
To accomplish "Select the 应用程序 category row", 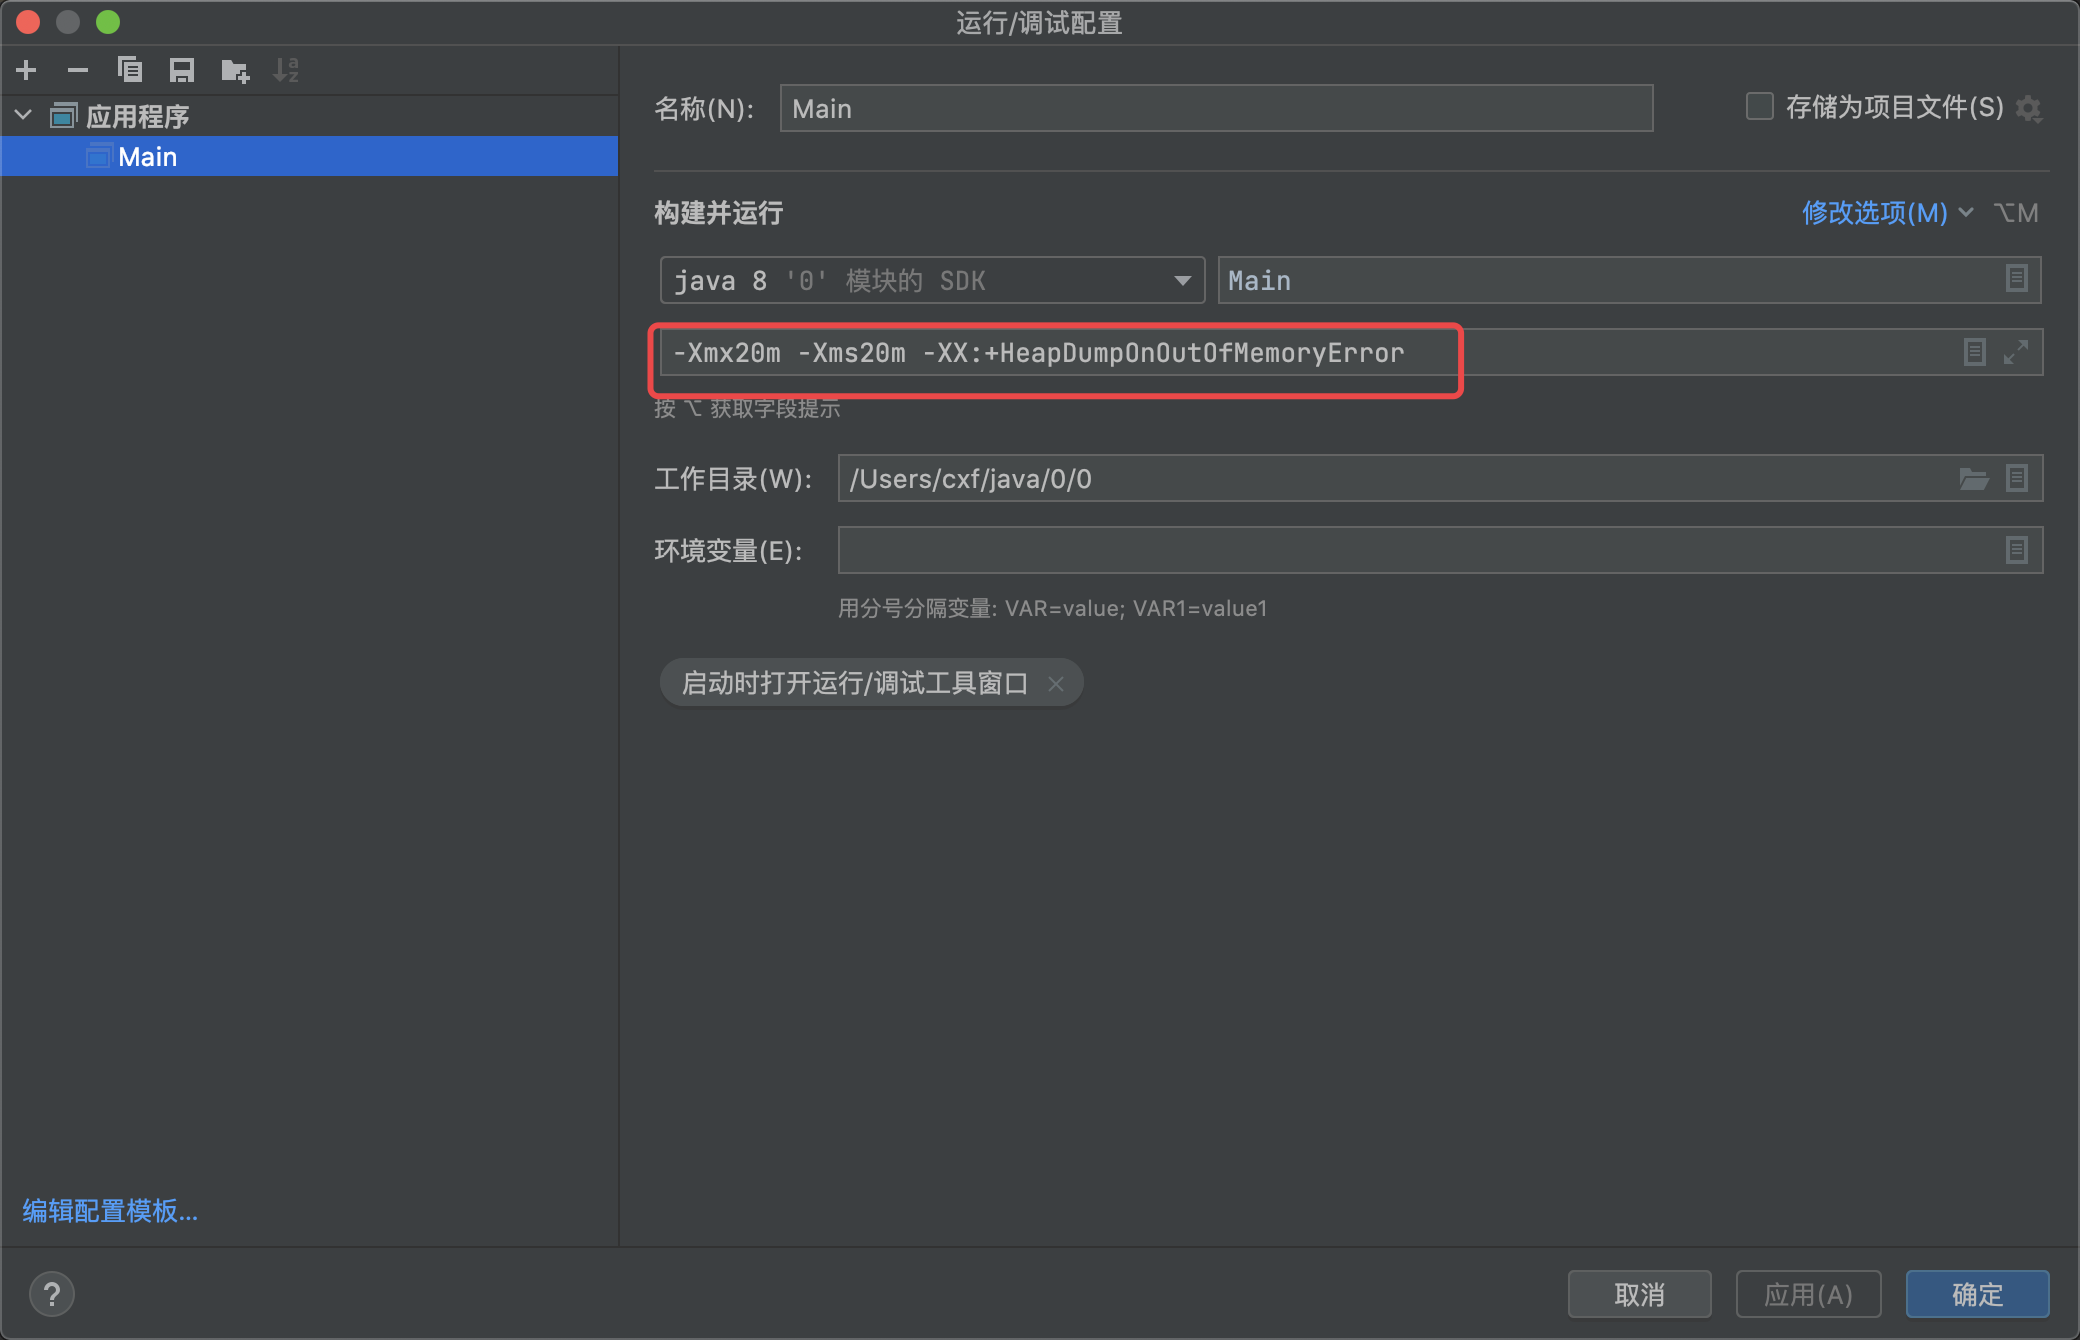I will [309, 116].
